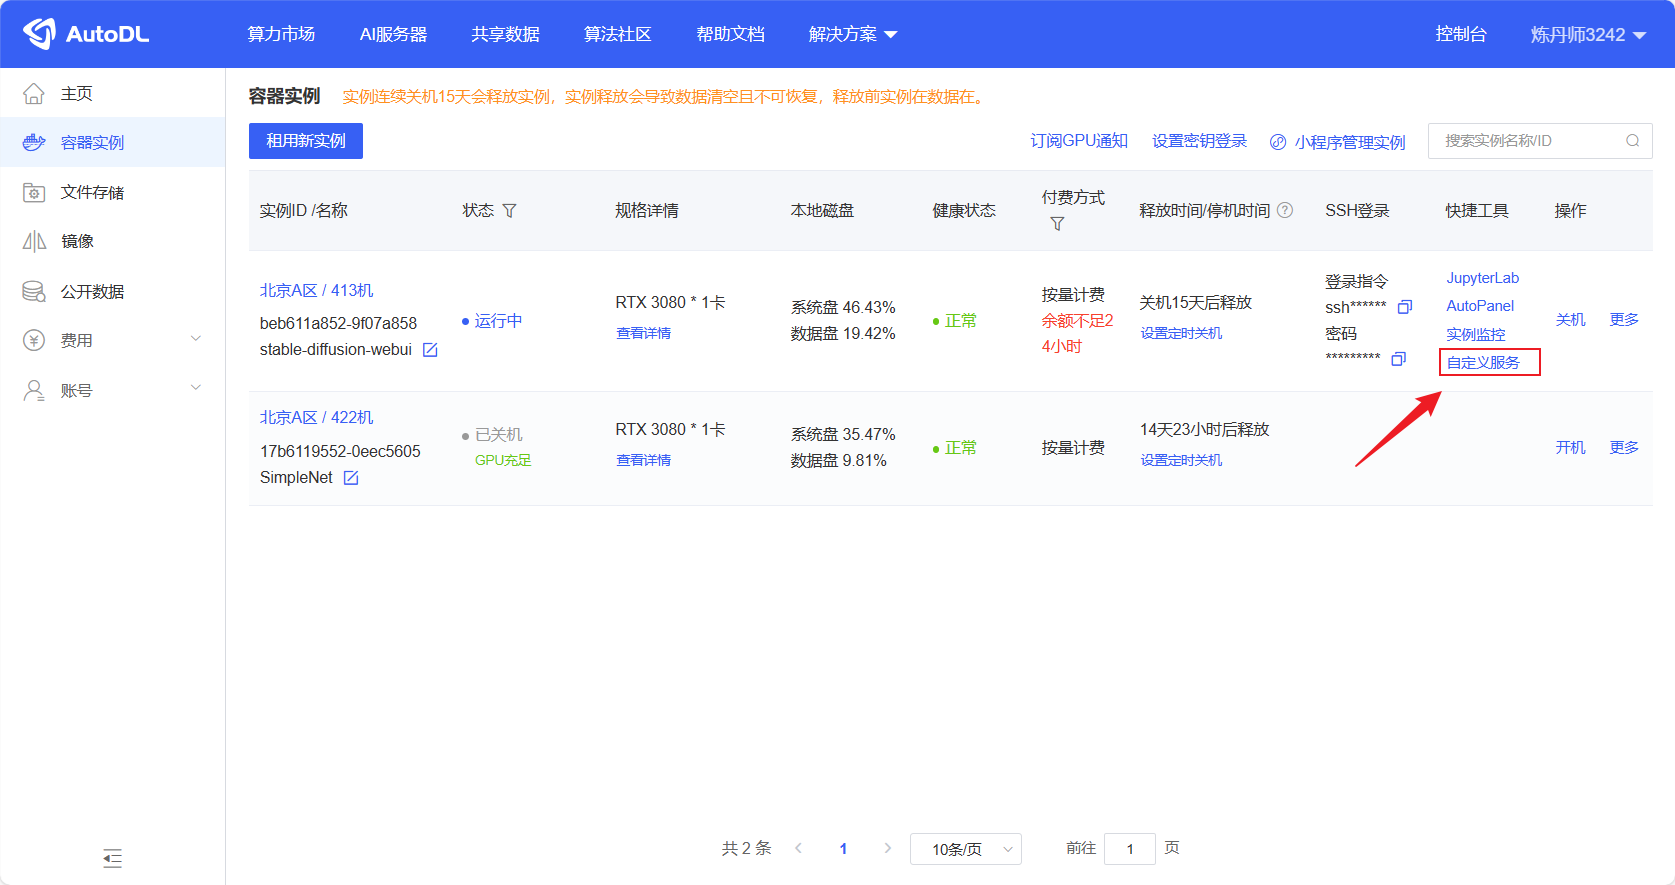Copy the ssh login command
Image resolution: width=1675 pixels, height=885 pixels.
[x=1404, y=307]
